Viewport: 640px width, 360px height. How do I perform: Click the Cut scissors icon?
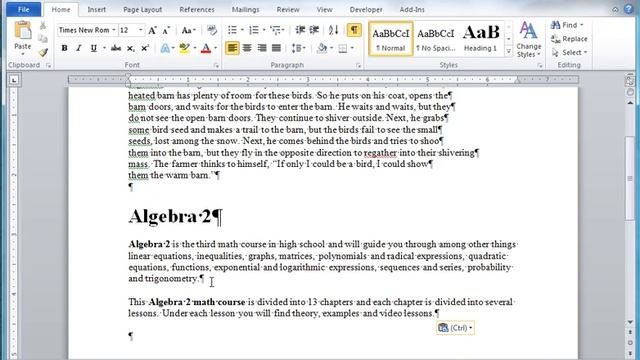(42, 25)
